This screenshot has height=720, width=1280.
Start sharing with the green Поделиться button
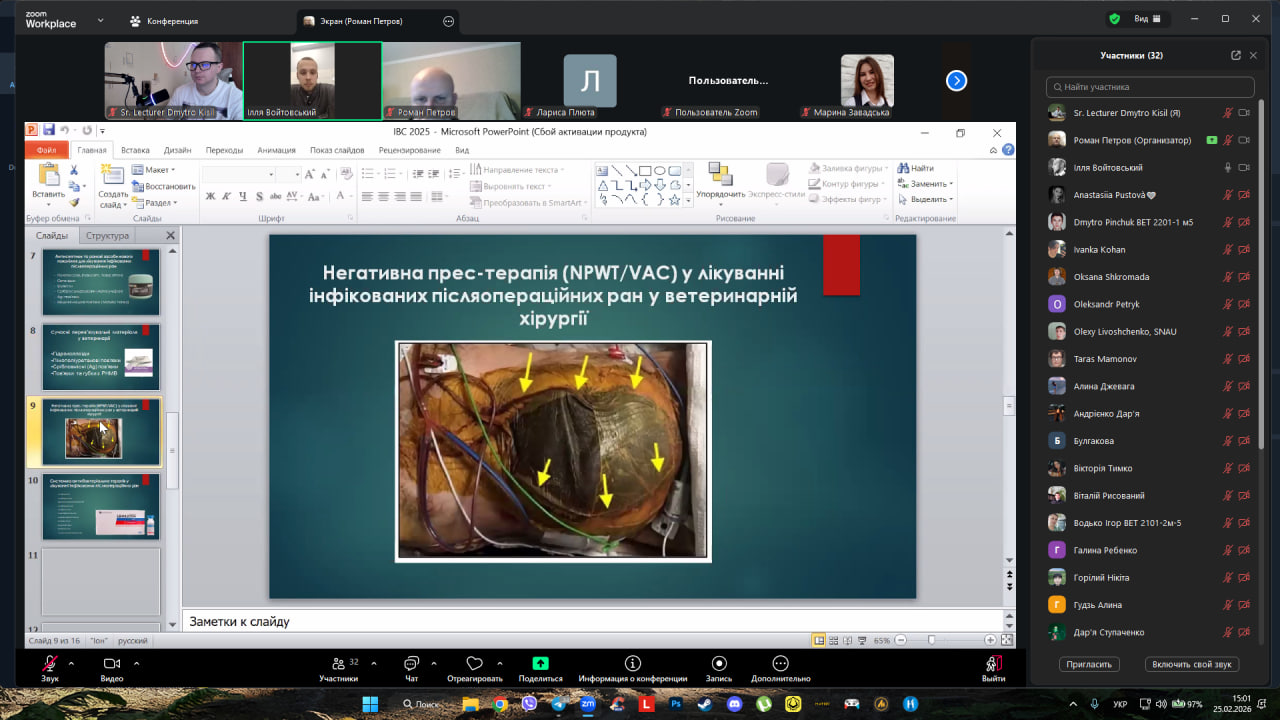pos(540,664)
